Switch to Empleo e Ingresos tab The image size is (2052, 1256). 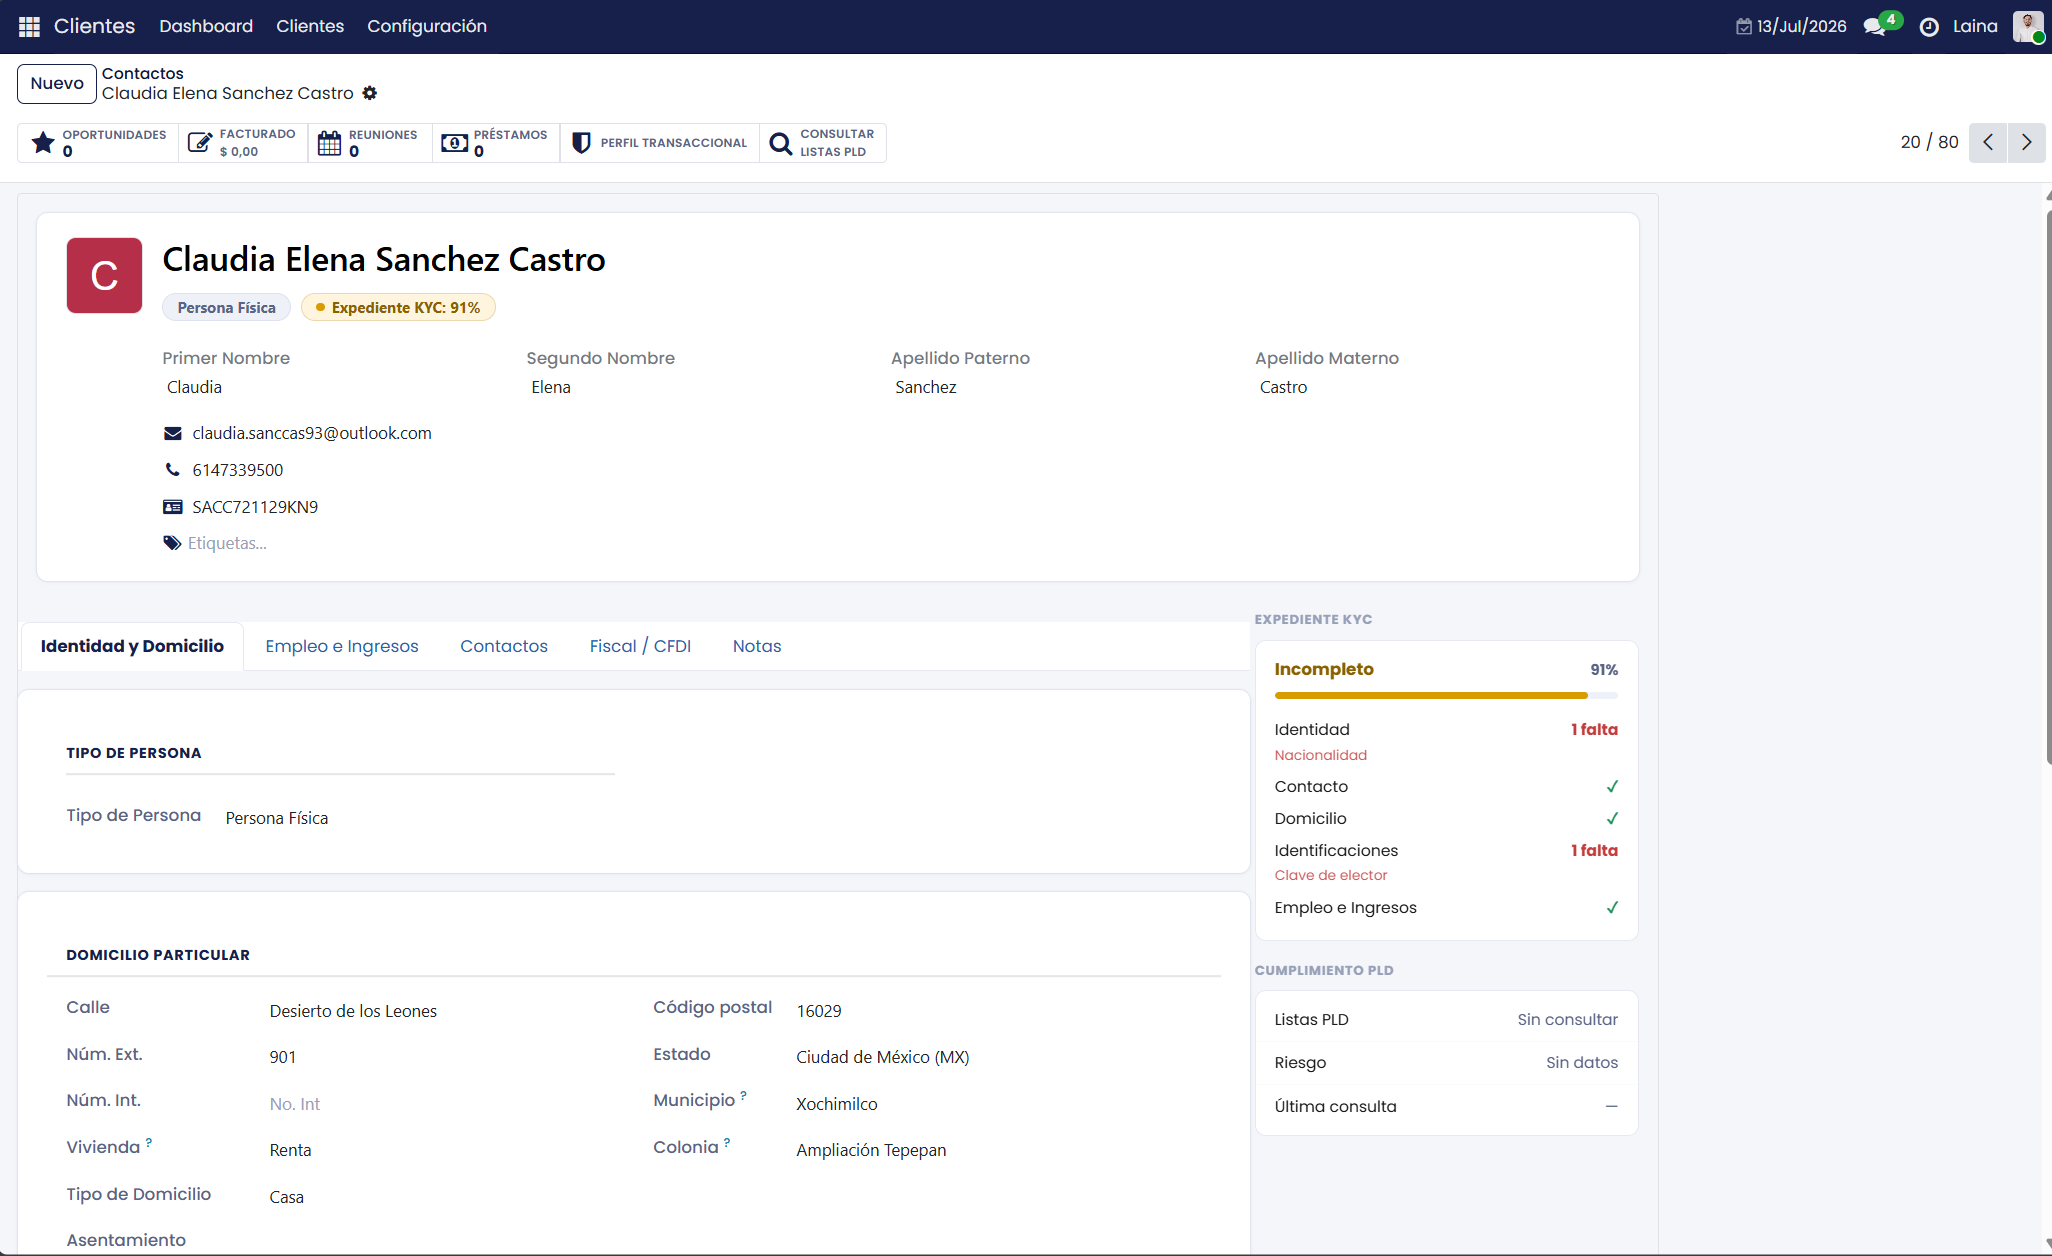pyautogui.click(x=342, y=646)
